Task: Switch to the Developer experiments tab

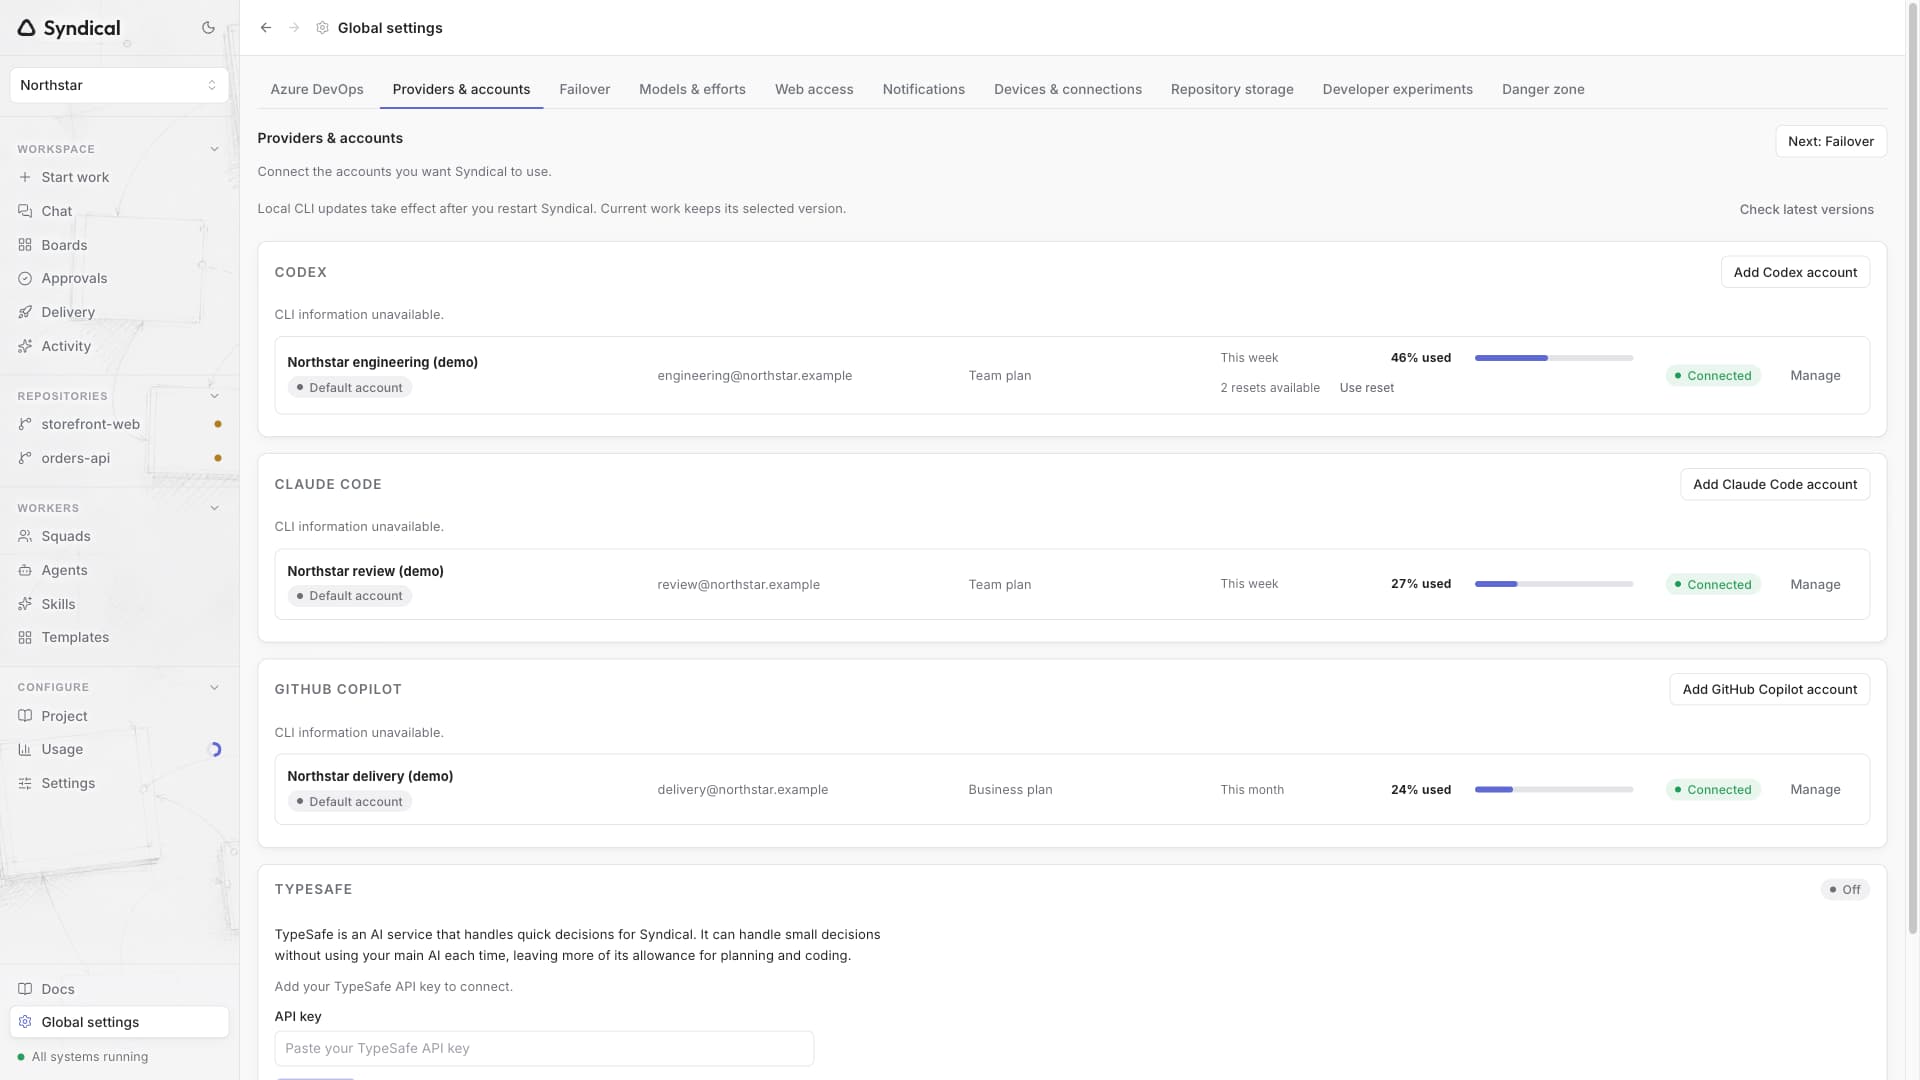Action: pos(1398,89)
